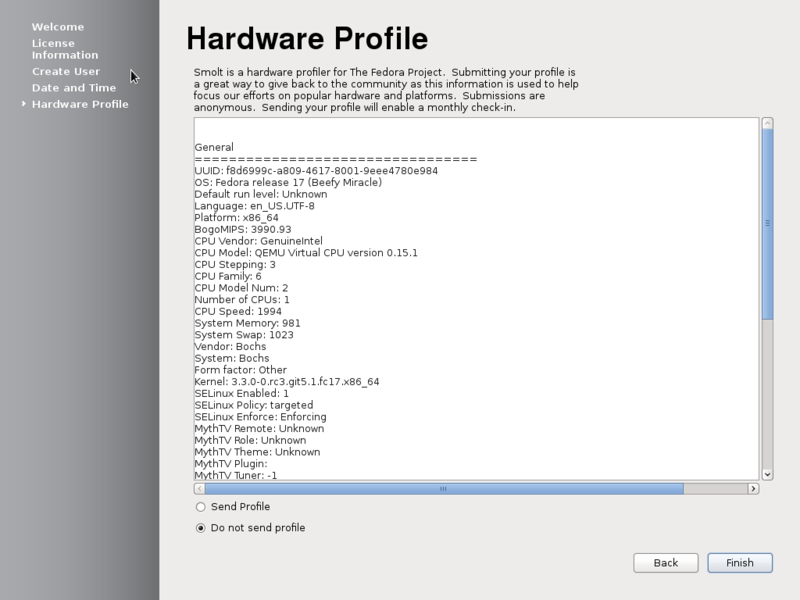Image resolution: width=800 pixels, height=600 pixels.
Task: Click the CPU Model: QEMU Virtual CPU line
Action: click(306, 253)
